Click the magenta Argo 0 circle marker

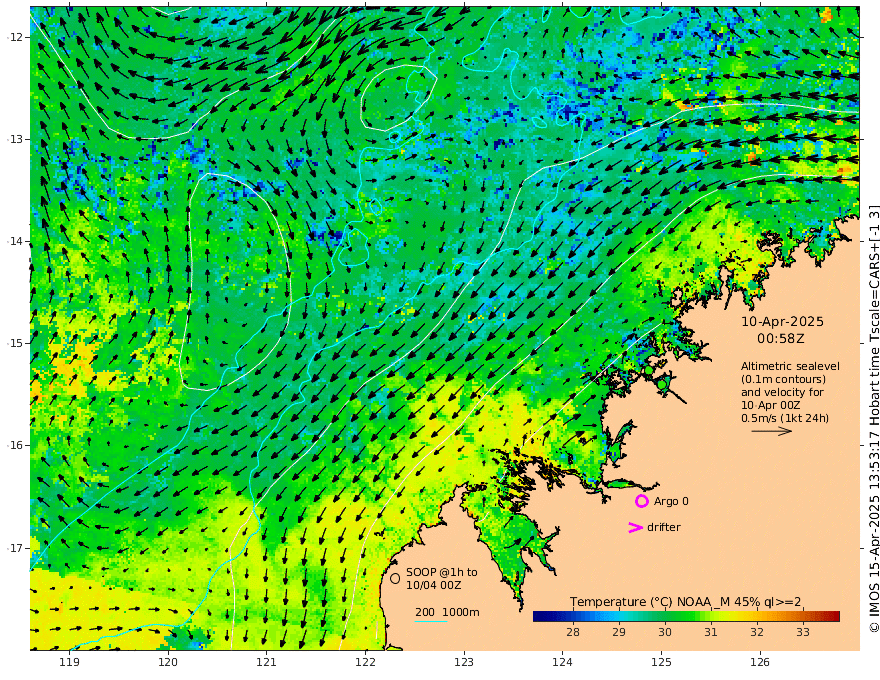pyautogui.click(x=641, y=501)
